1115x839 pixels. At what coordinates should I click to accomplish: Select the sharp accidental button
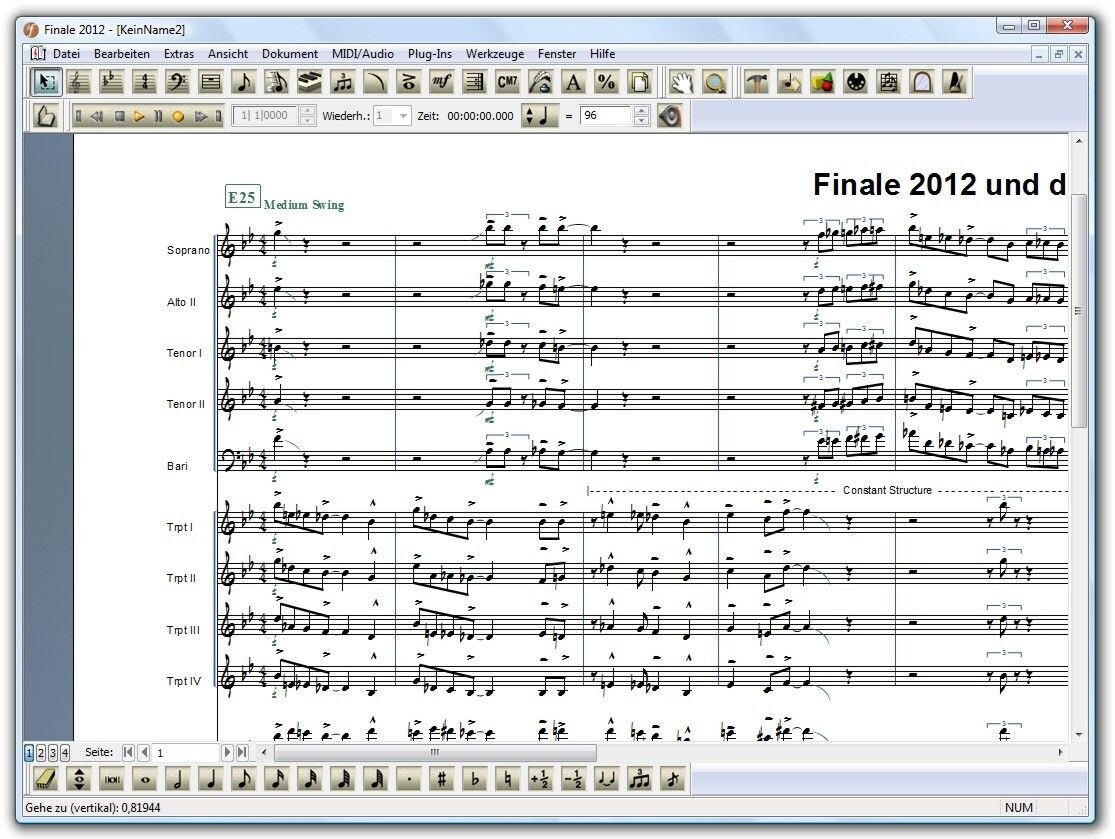coord(442,779)
